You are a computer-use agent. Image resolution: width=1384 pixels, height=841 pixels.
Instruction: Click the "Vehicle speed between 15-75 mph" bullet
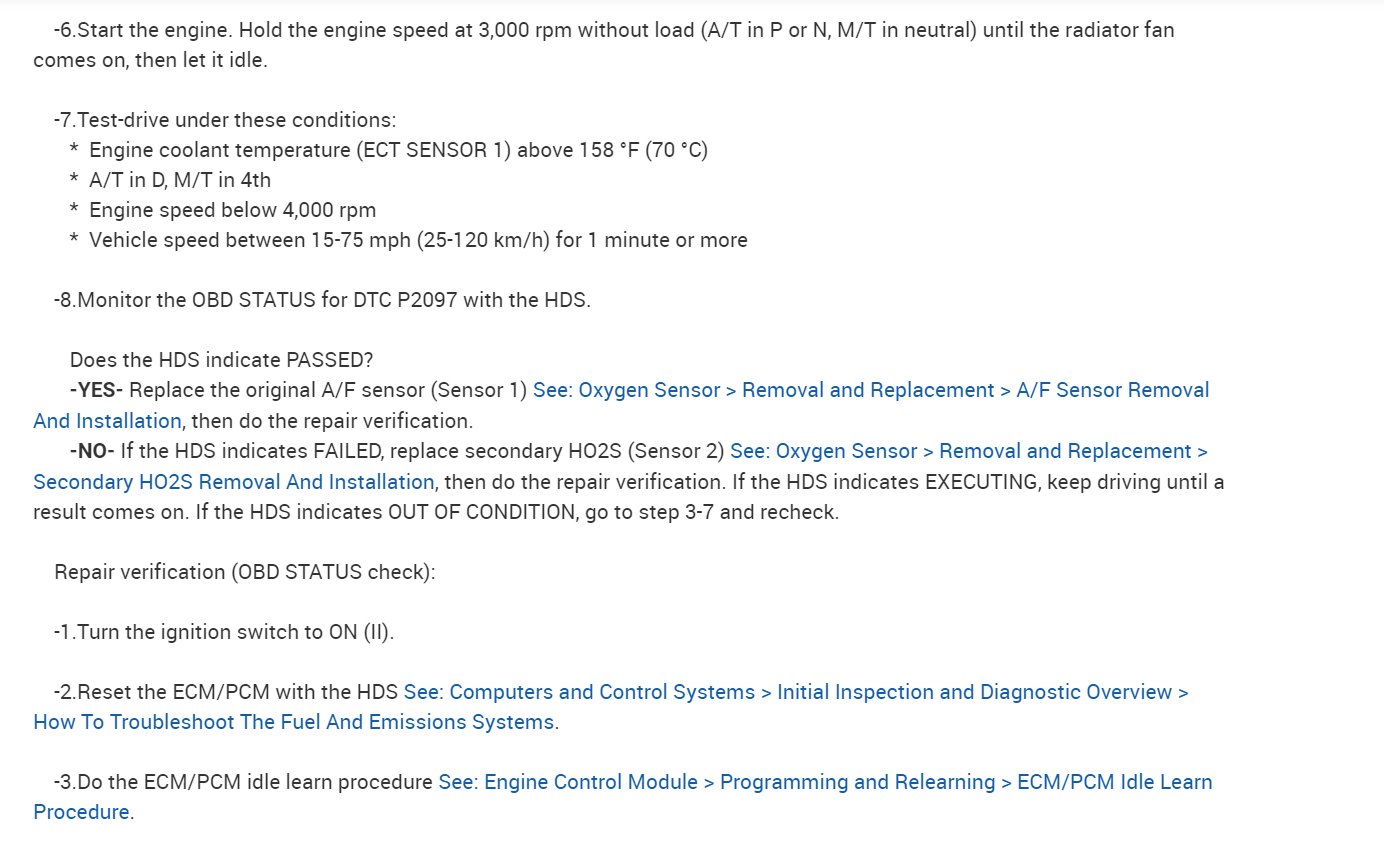point(418,240)
